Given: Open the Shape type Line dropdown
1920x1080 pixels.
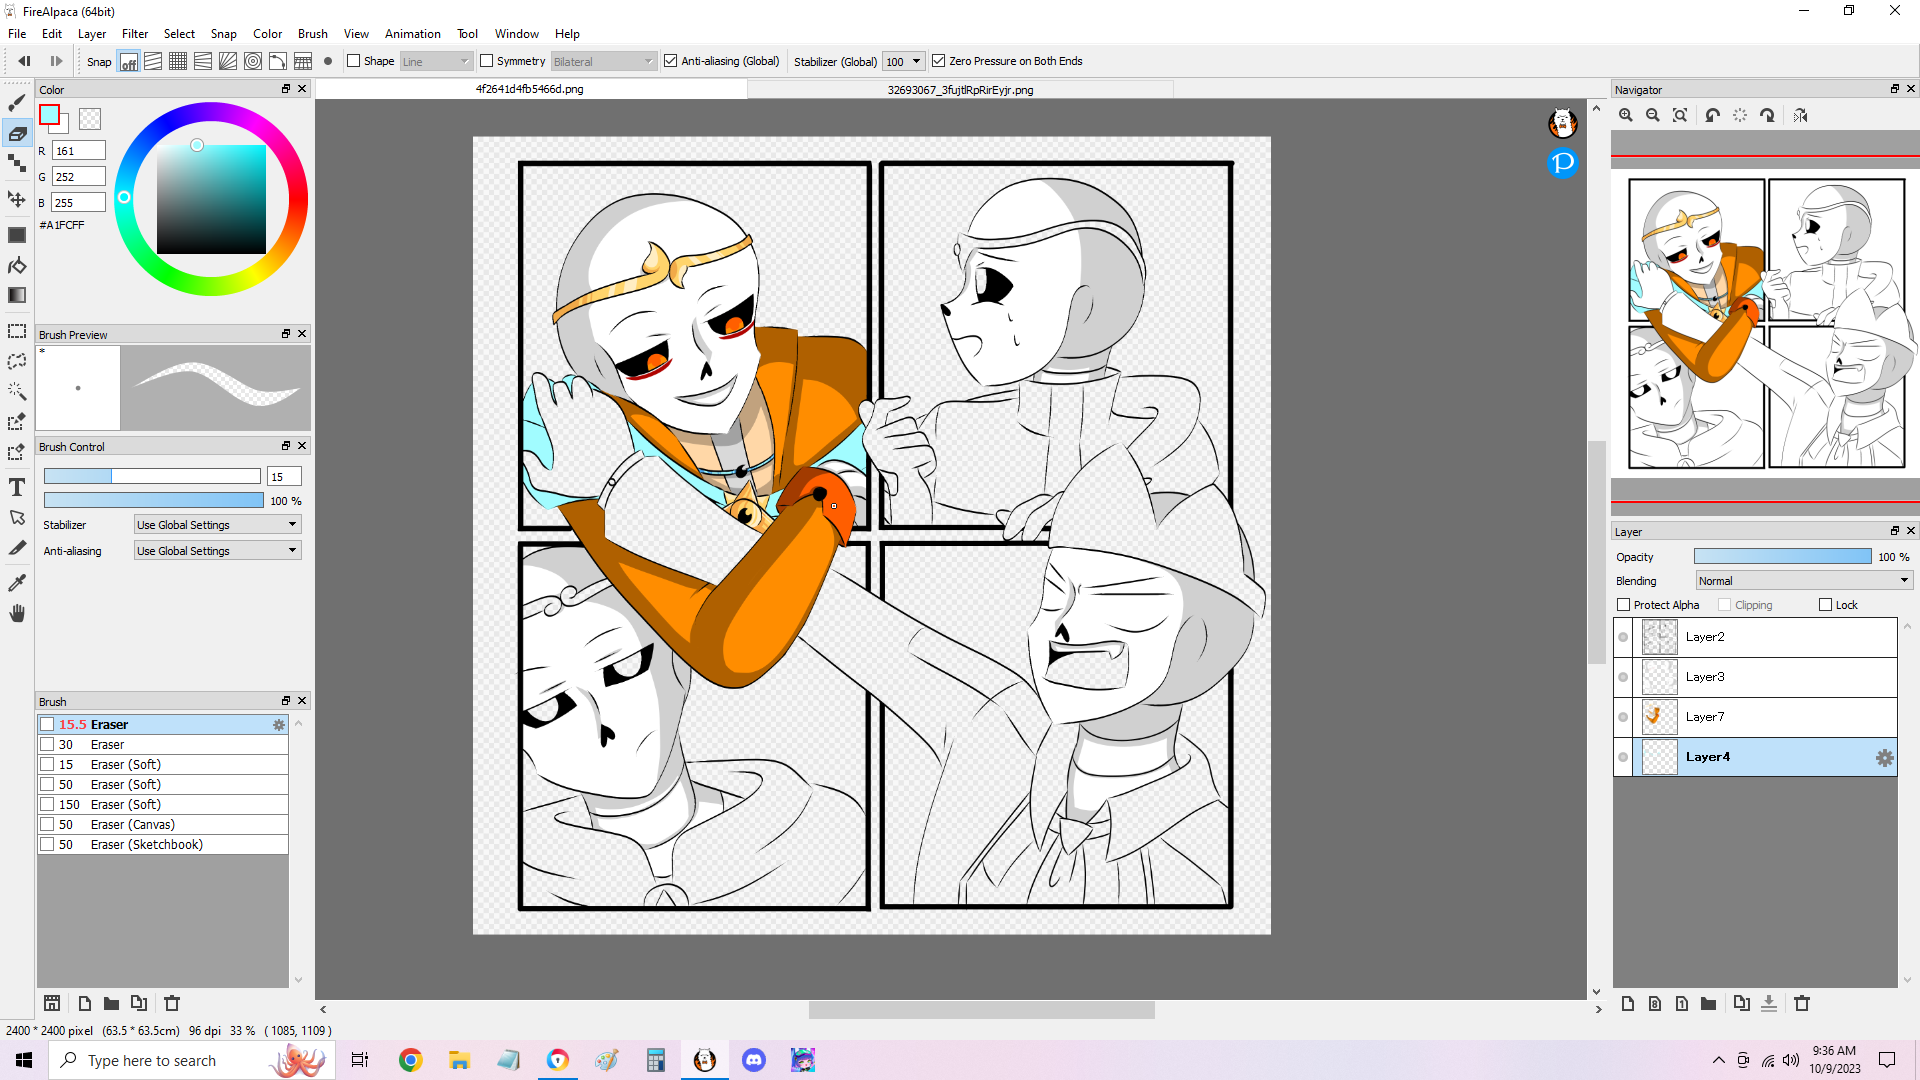Looking at the screenshot, I should [x=436, y=62].
